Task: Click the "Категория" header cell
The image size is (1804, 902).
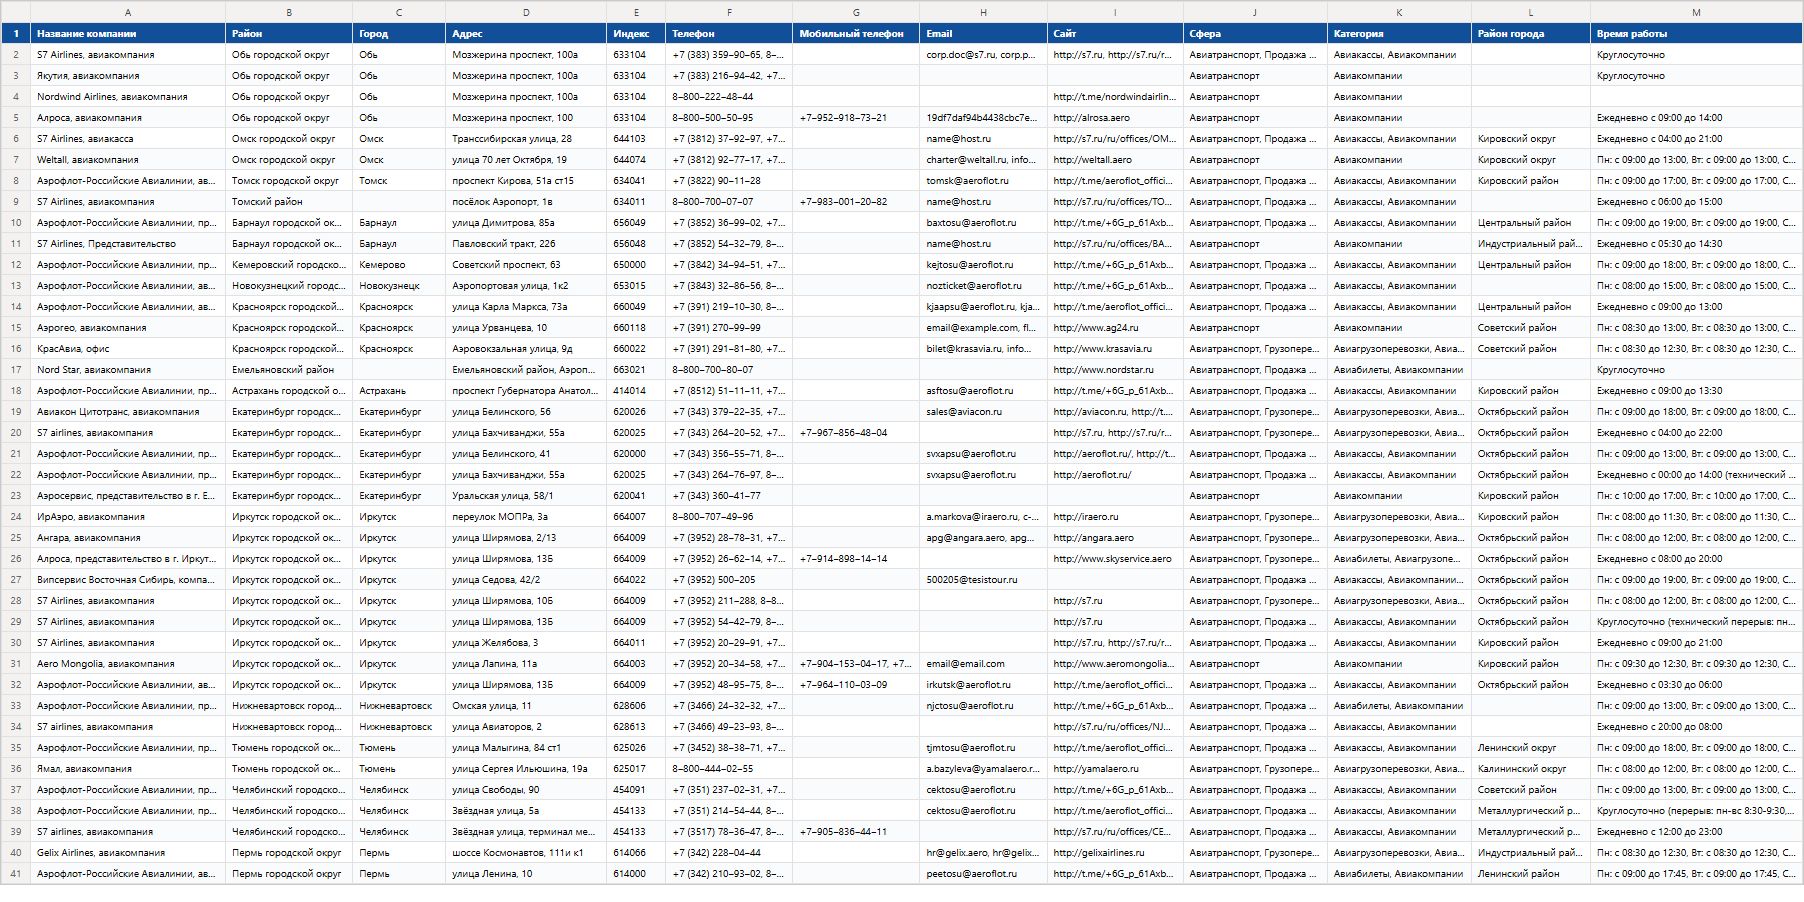Action: click(x=1399, y=34)
